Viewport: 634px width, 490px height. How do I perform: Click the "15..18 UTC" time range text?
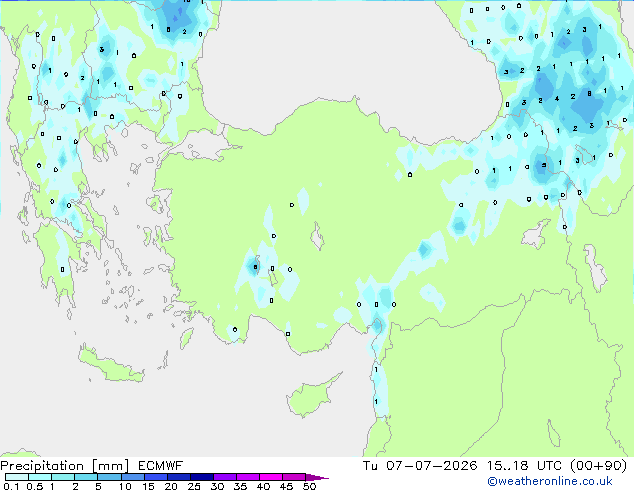coord(524,466)
